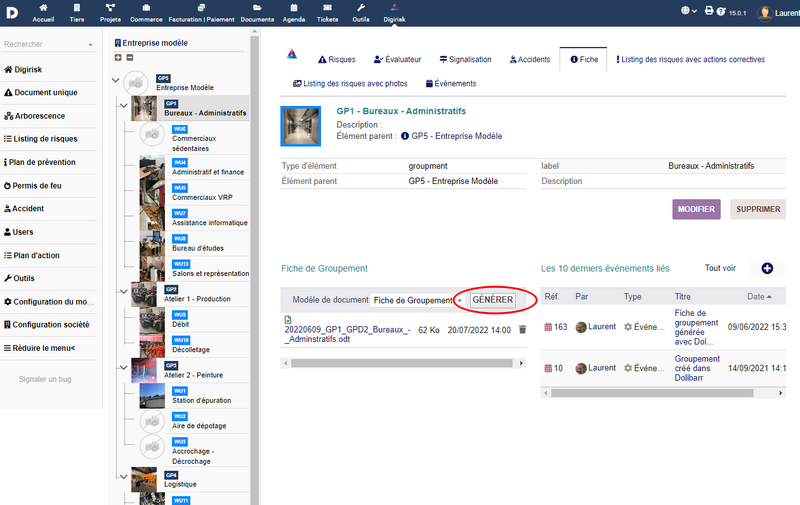The image size is (800, 505).
Task: Open 20220609_GP1_GPD2_Bureaux odt file link
Action: [x=347, y=334]
